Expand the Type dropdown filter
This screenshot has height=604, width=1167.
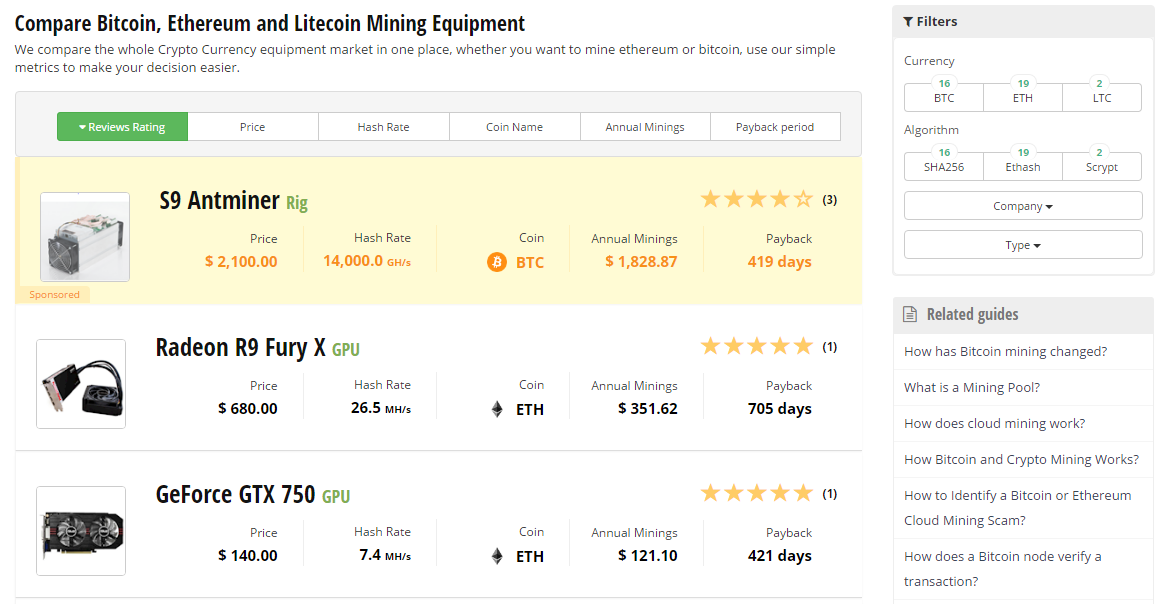coord(1023,245)
